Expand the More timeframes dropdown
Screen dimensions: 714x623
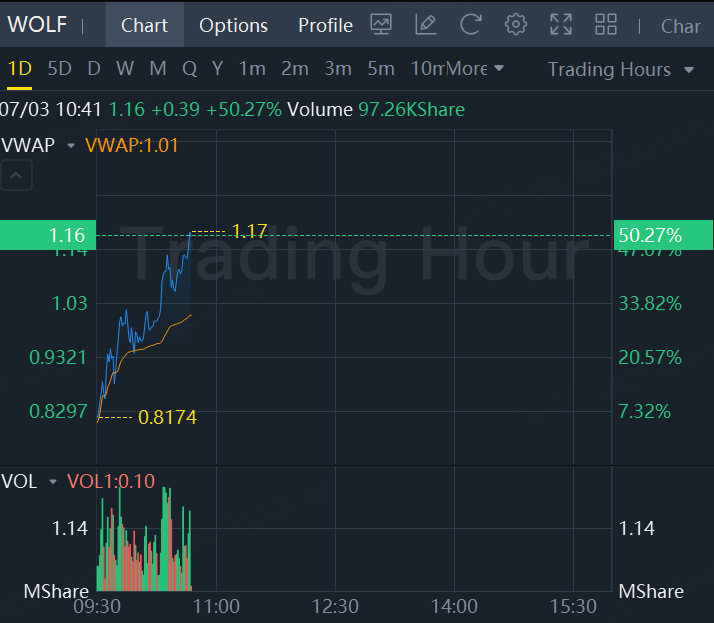click(475, 69)
